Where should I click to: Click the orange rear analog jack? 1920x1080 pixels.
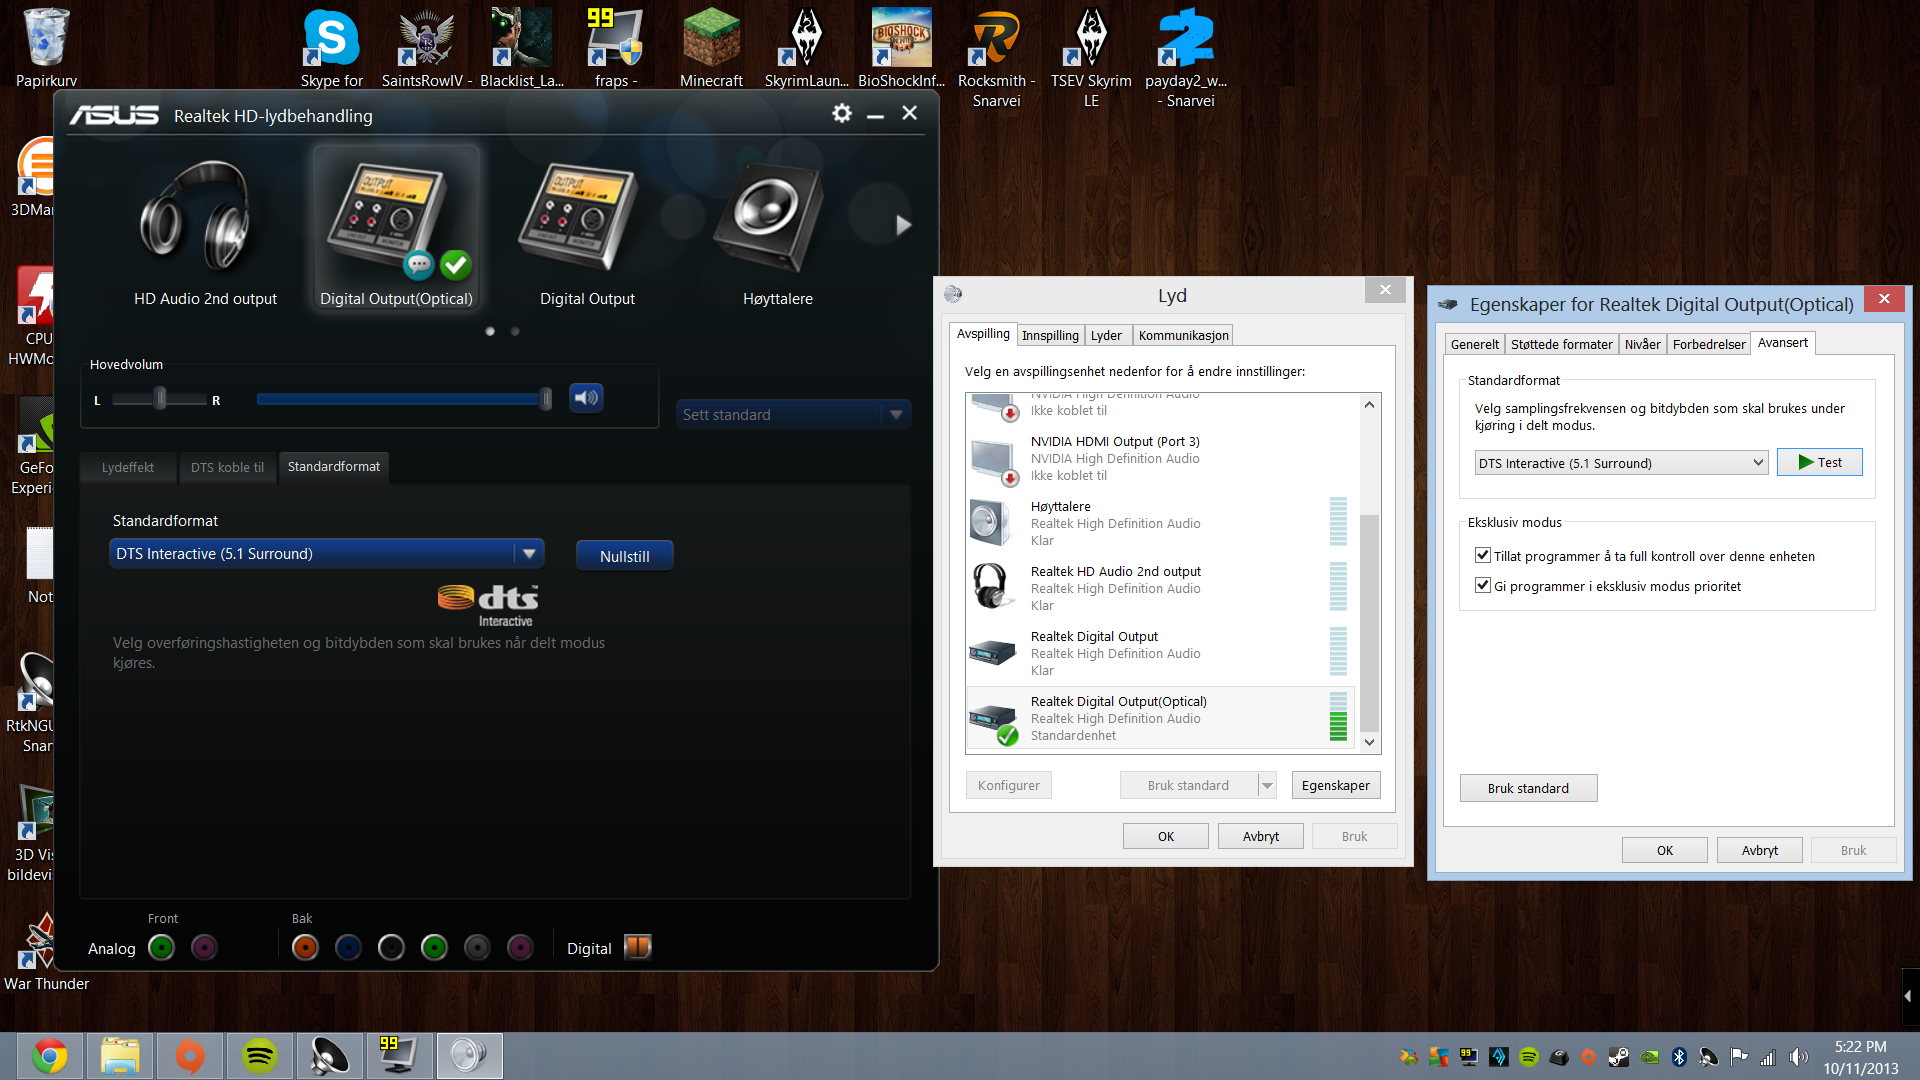click(x=305, y=947)
